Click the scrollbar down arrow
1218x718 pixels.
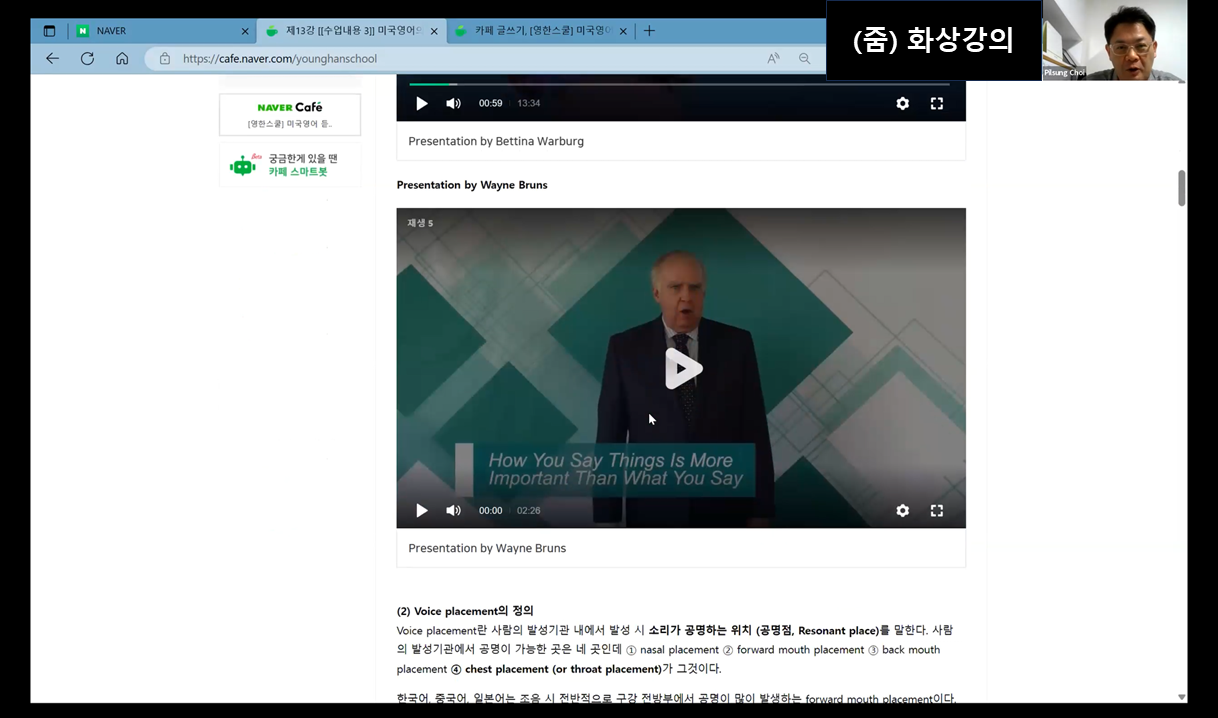point(1181,697)
